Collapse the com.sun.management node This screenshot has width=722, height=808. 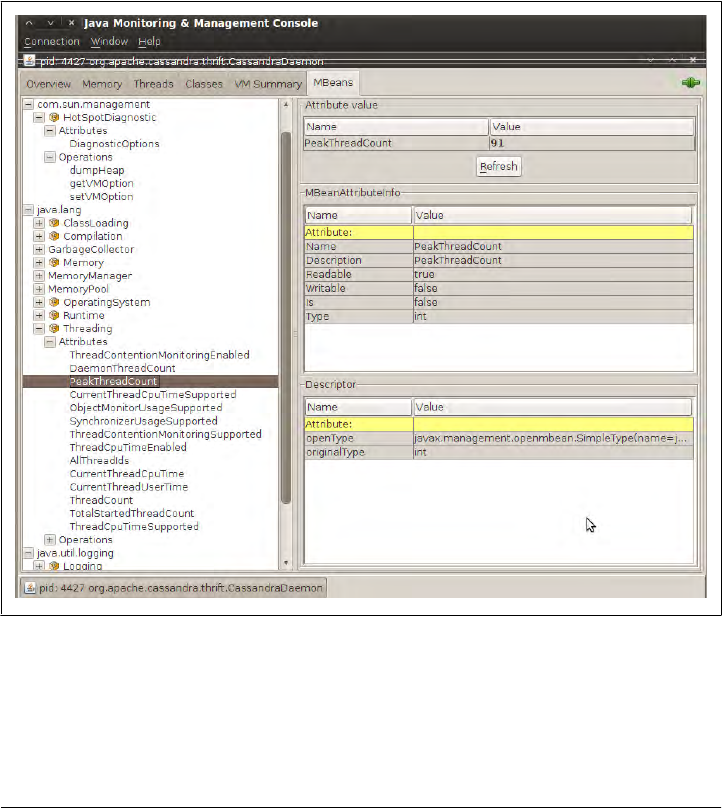coord(28,104)
